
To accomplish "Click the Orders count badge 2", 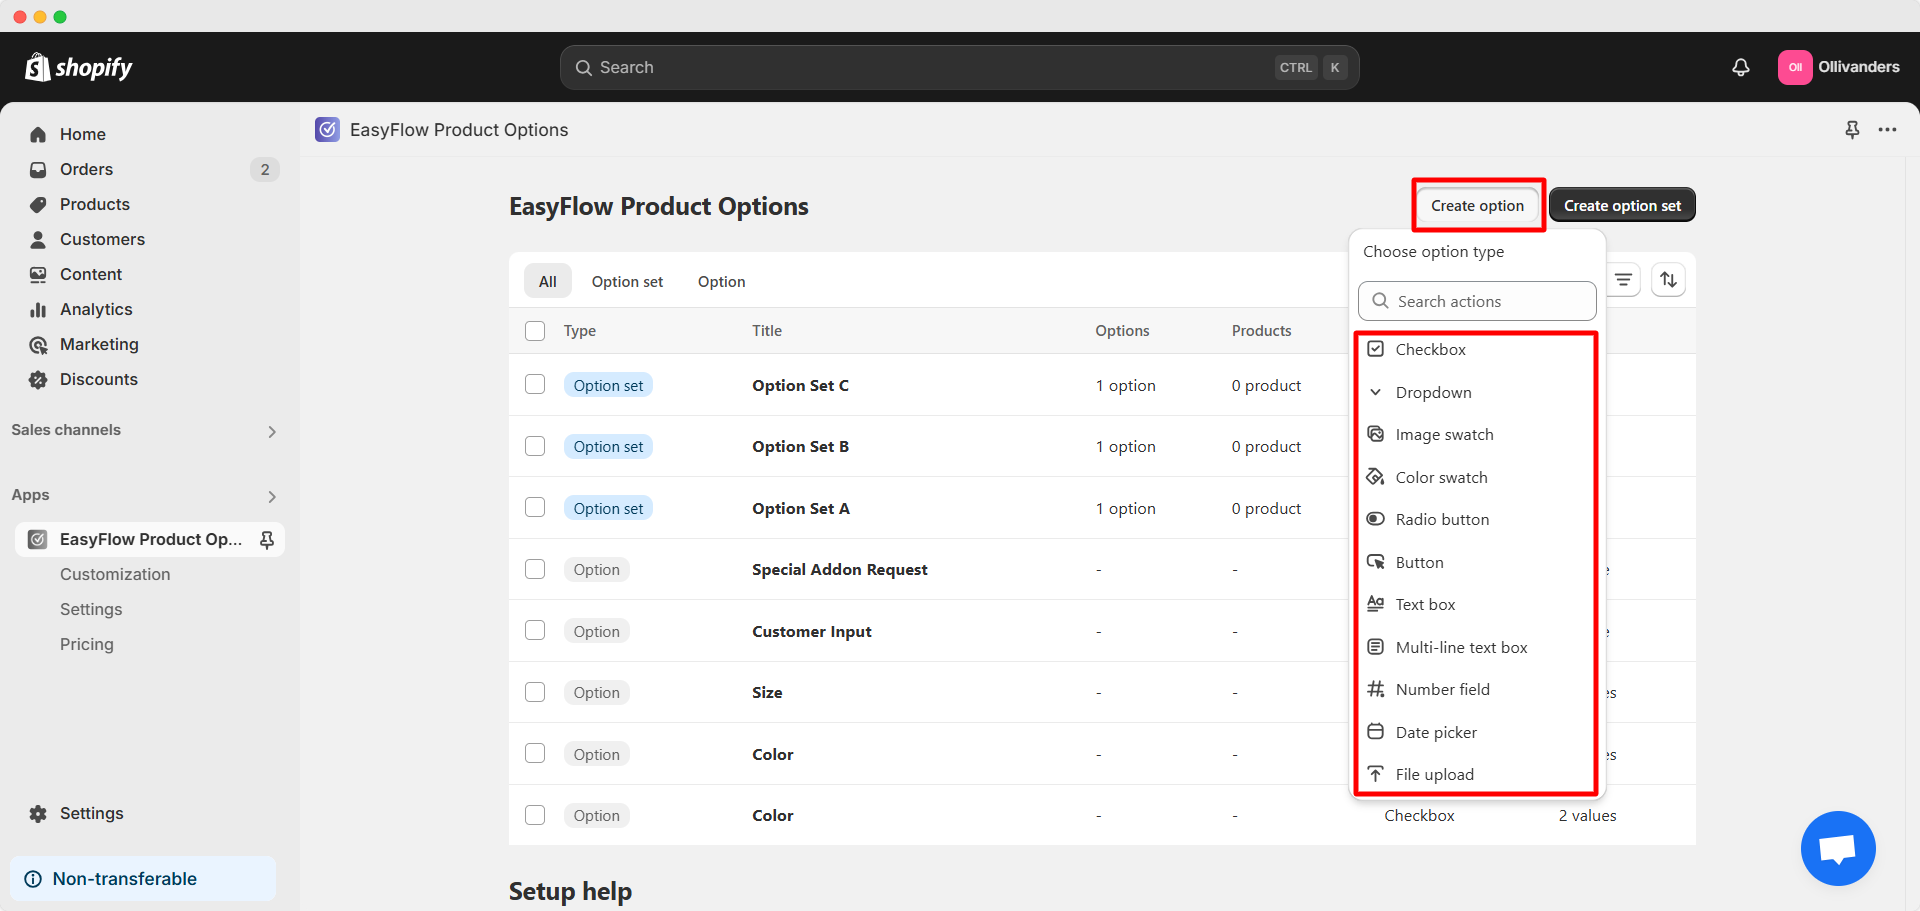I will point(265,169).
